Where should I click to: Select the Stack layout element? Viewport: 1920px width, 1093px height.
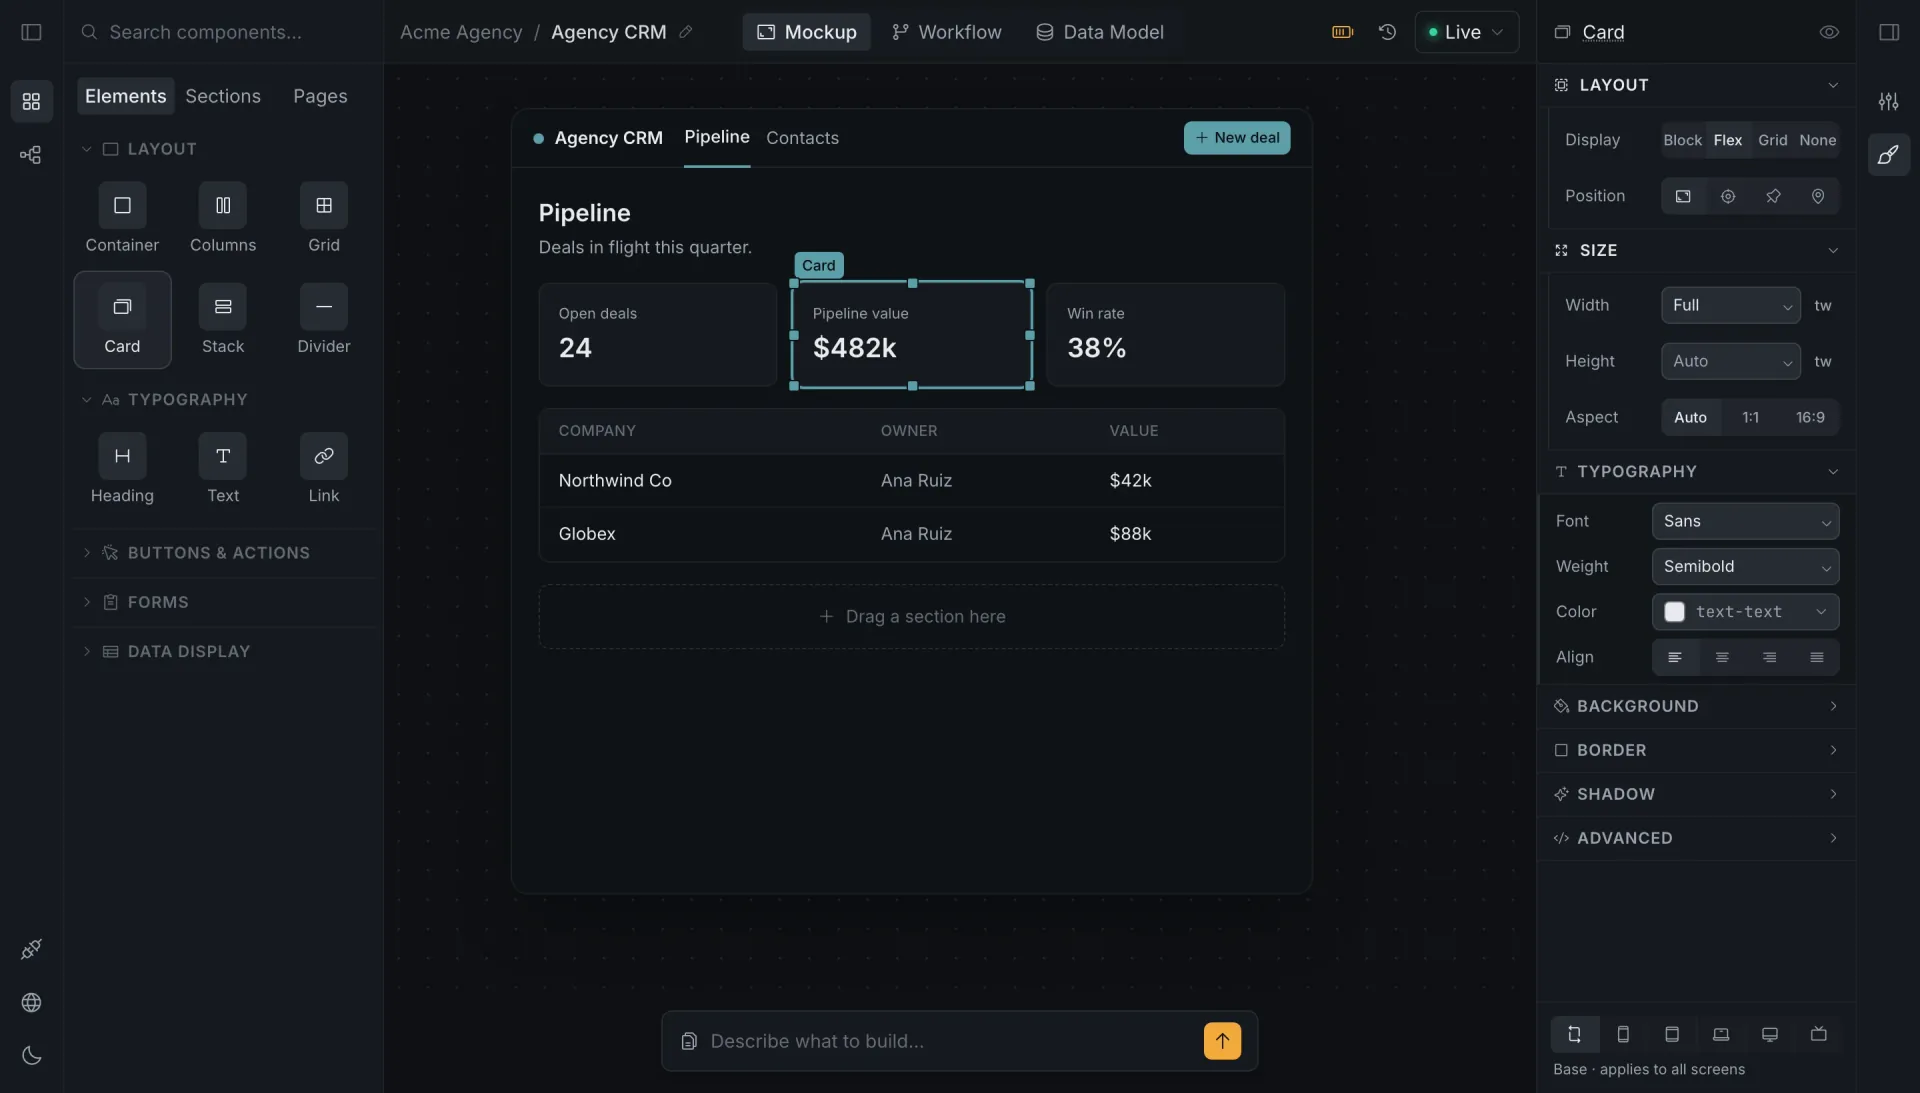coord(222,320)
